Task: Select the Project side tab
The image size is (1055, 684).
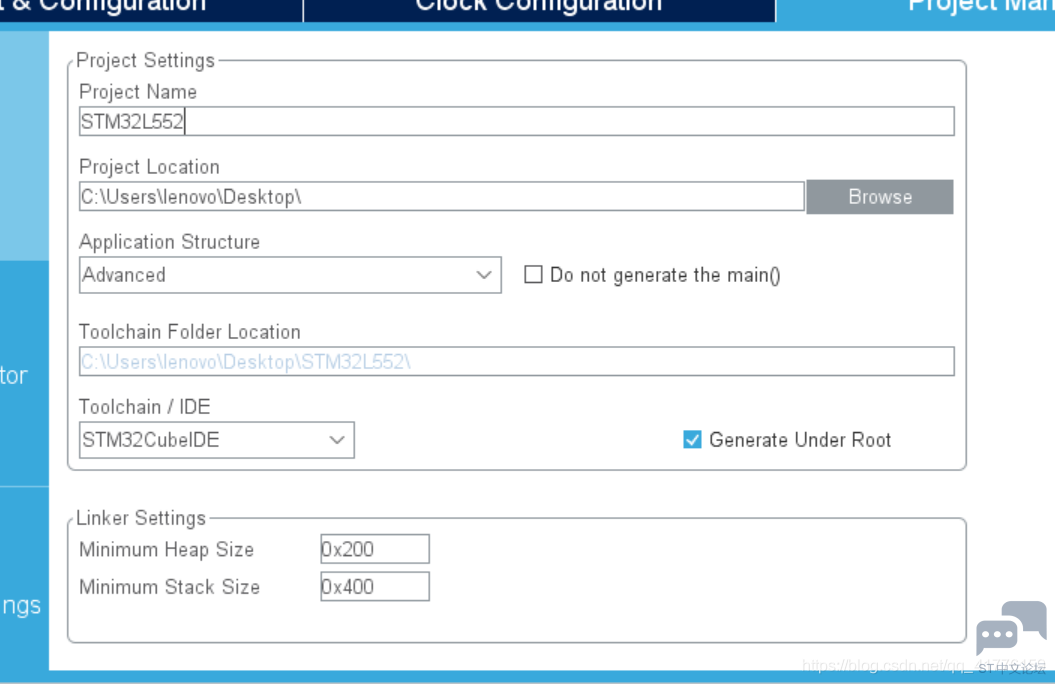Action: 24,145
